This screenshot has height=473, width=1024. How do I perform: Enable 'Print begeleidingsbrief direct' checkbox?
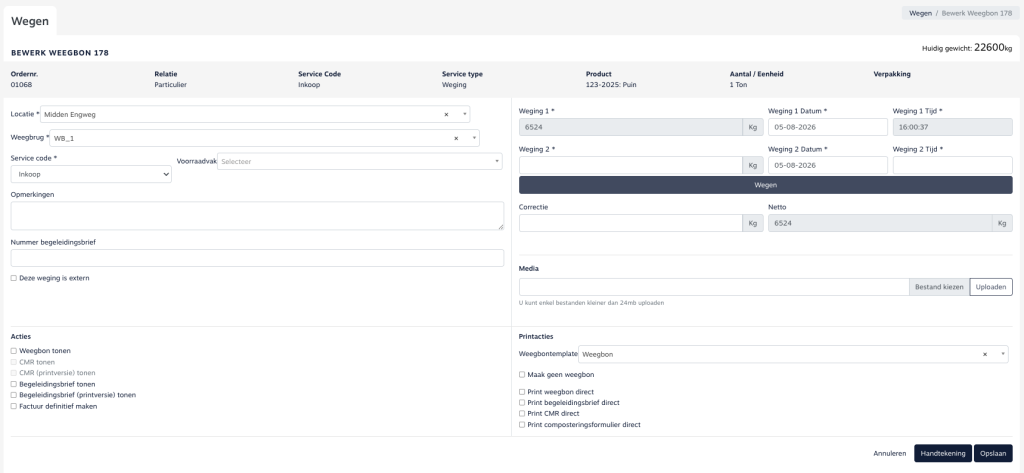click(522, 403)
